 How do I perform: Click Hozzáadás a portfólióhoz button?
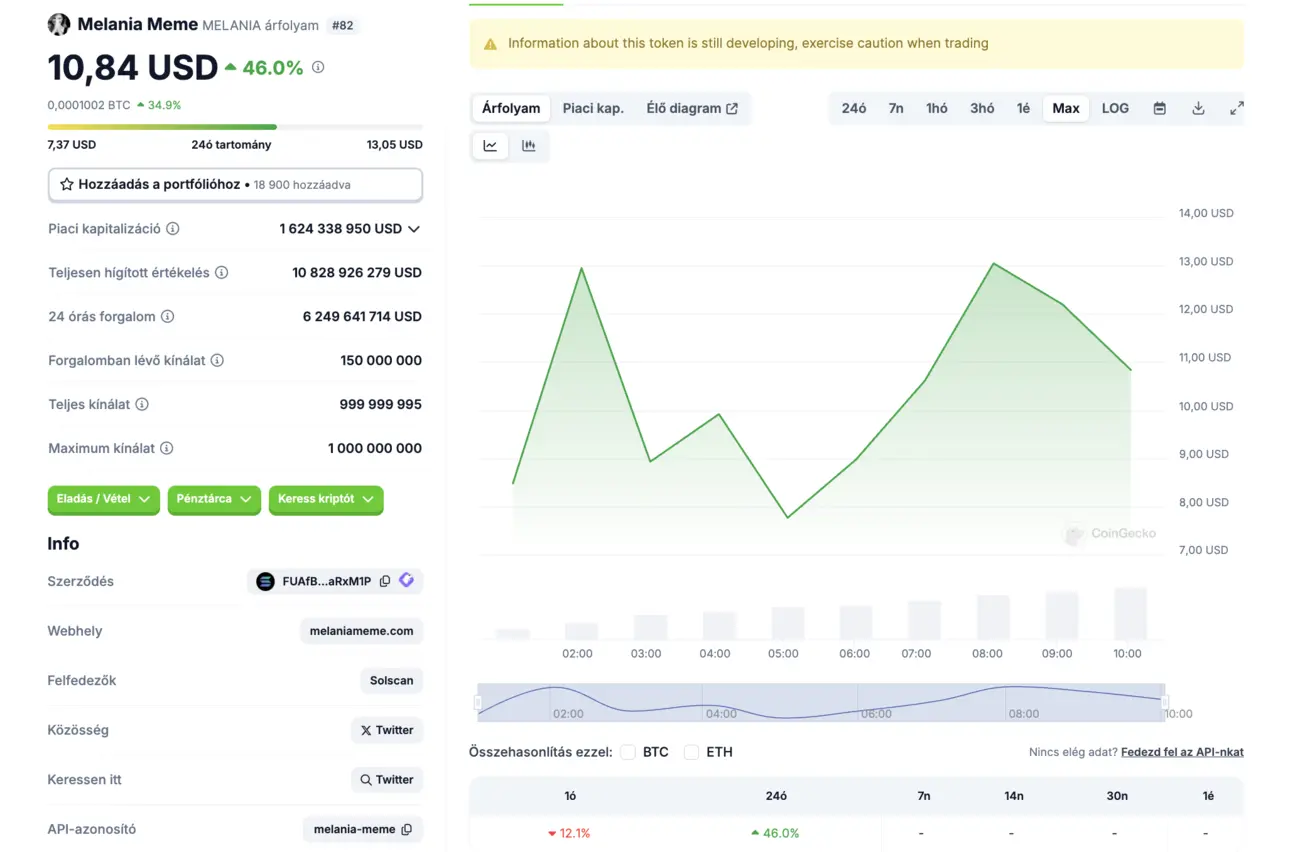tap(235, 185)
